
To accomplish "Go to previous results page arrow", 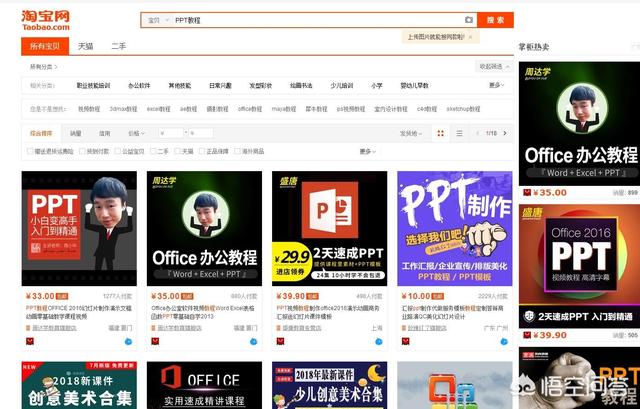I will click(x=478, y=133).
